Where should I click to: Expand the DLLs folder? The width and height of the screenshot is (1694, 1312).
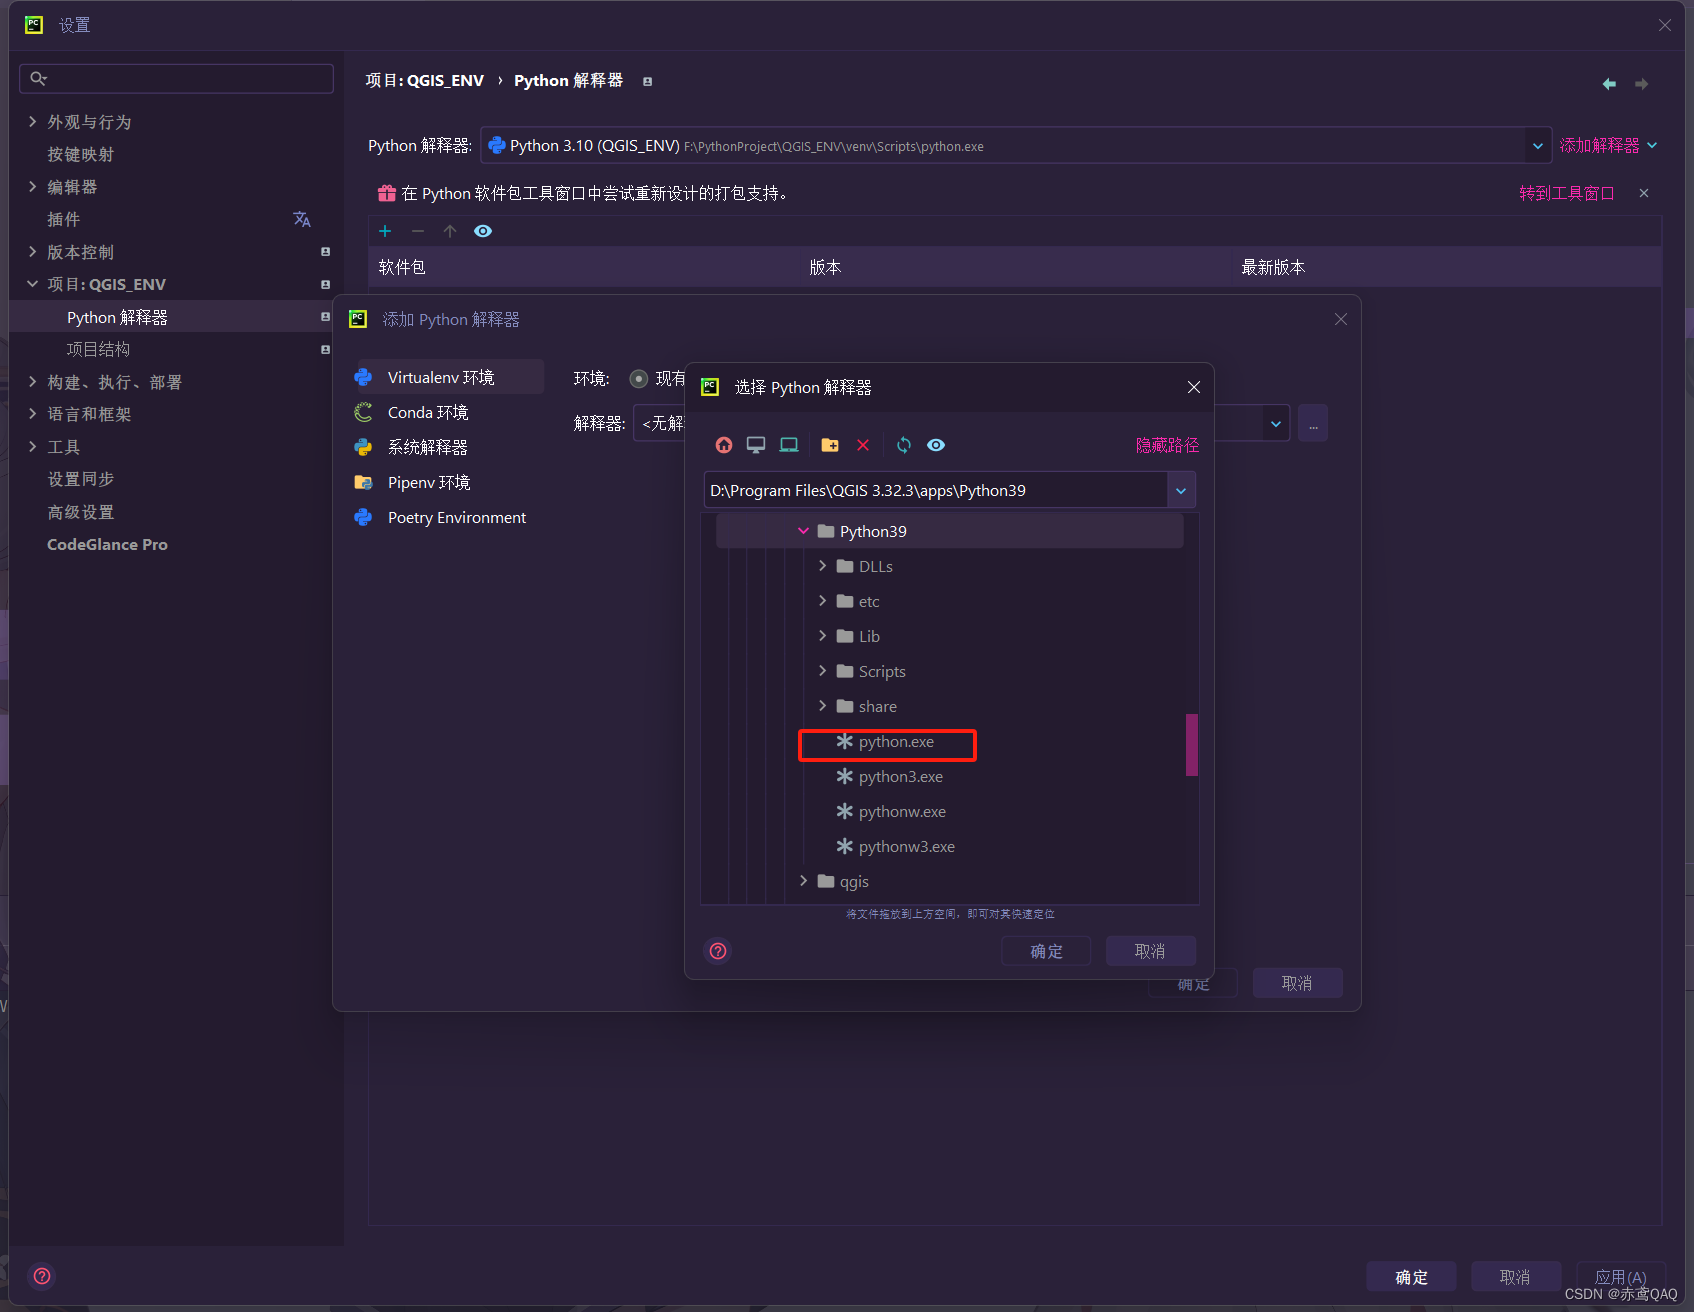click(x=822, y=566)
